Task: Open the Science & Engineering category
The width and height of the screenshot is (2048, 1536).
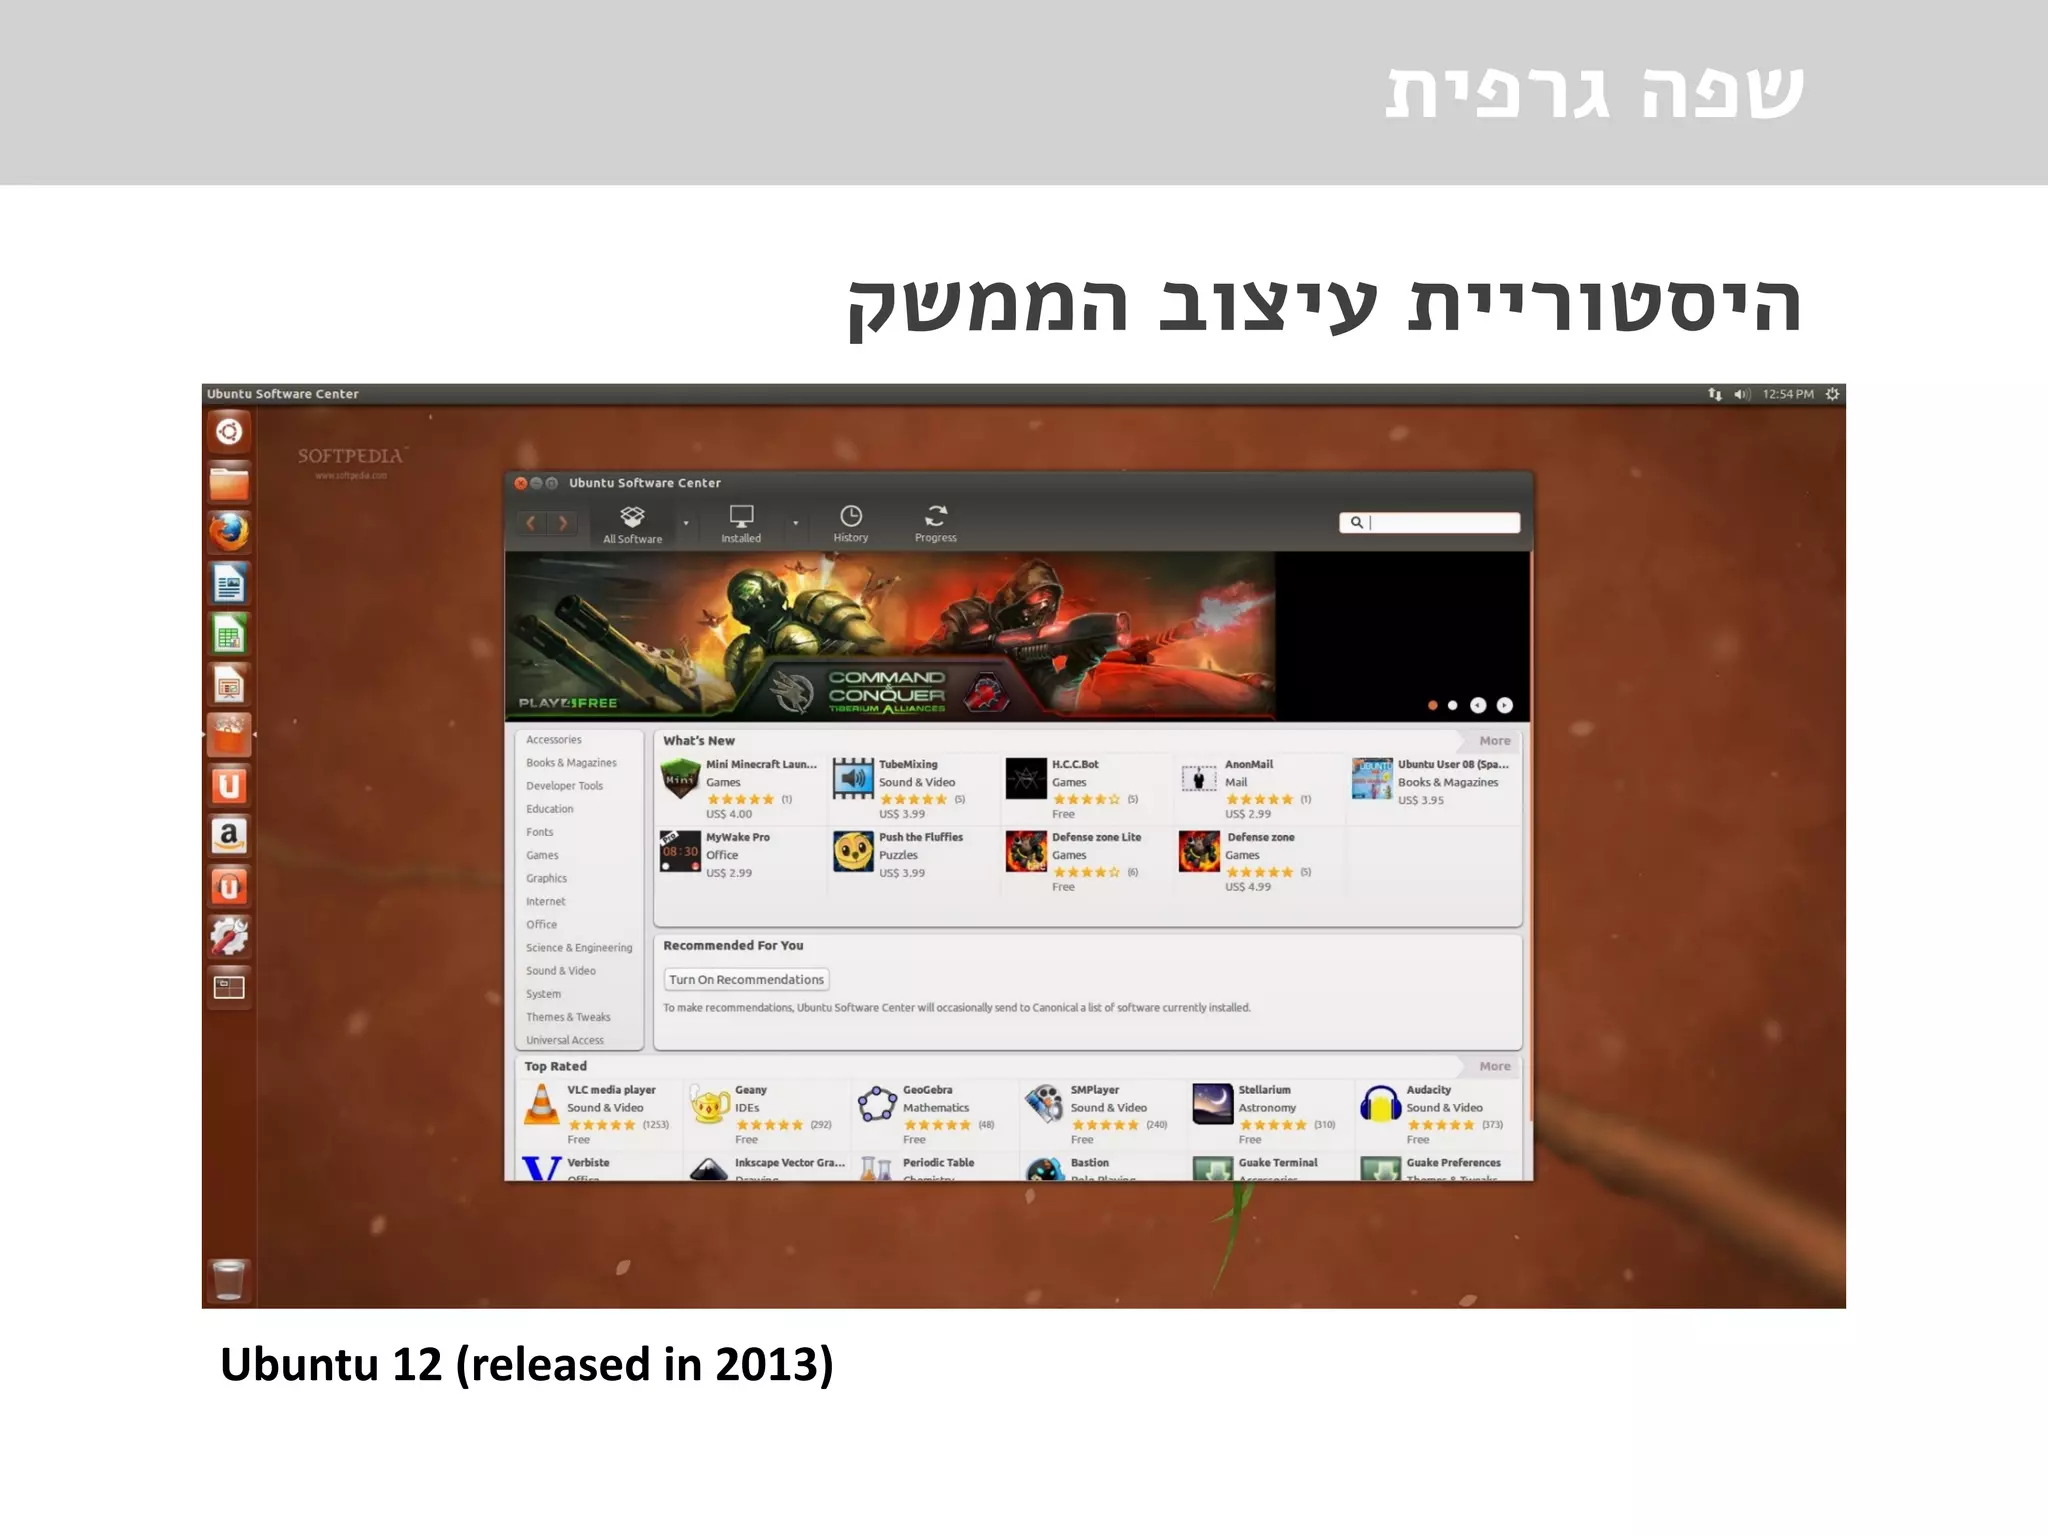Action: [580, 948]
